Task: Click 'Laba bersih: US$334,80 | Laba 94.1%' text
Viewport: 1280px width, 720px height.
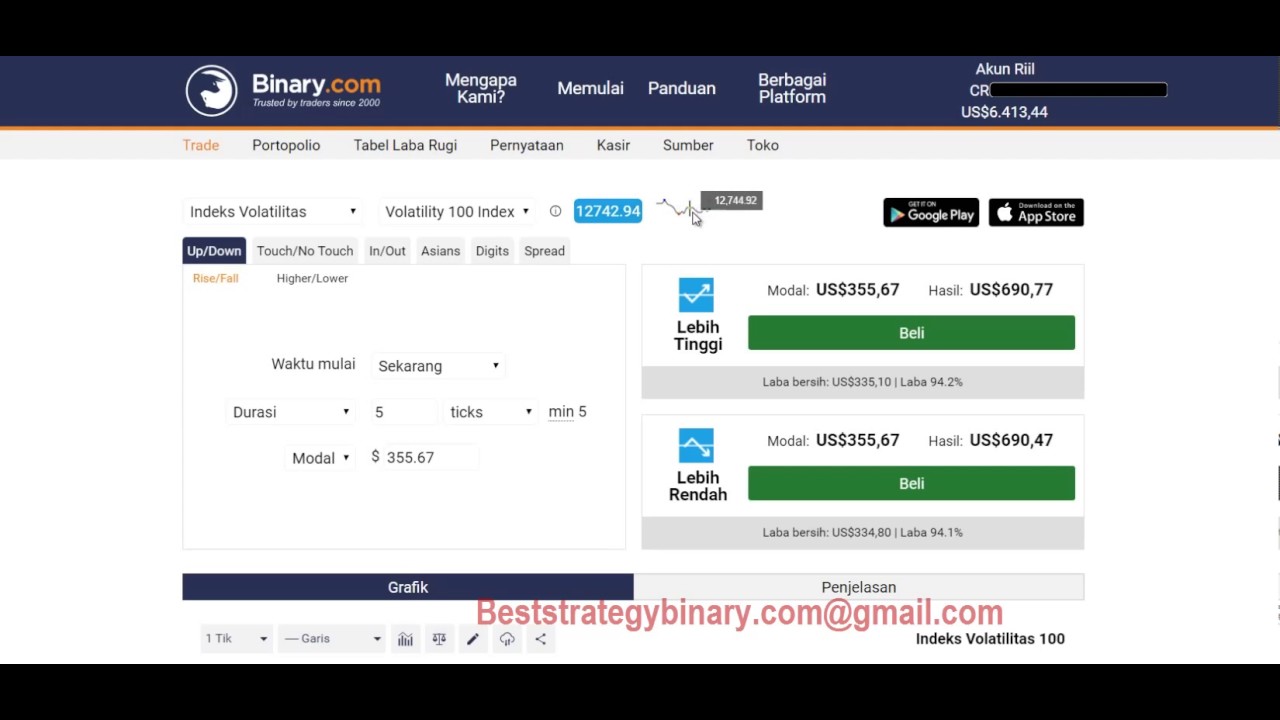Action: click(862, 532)
